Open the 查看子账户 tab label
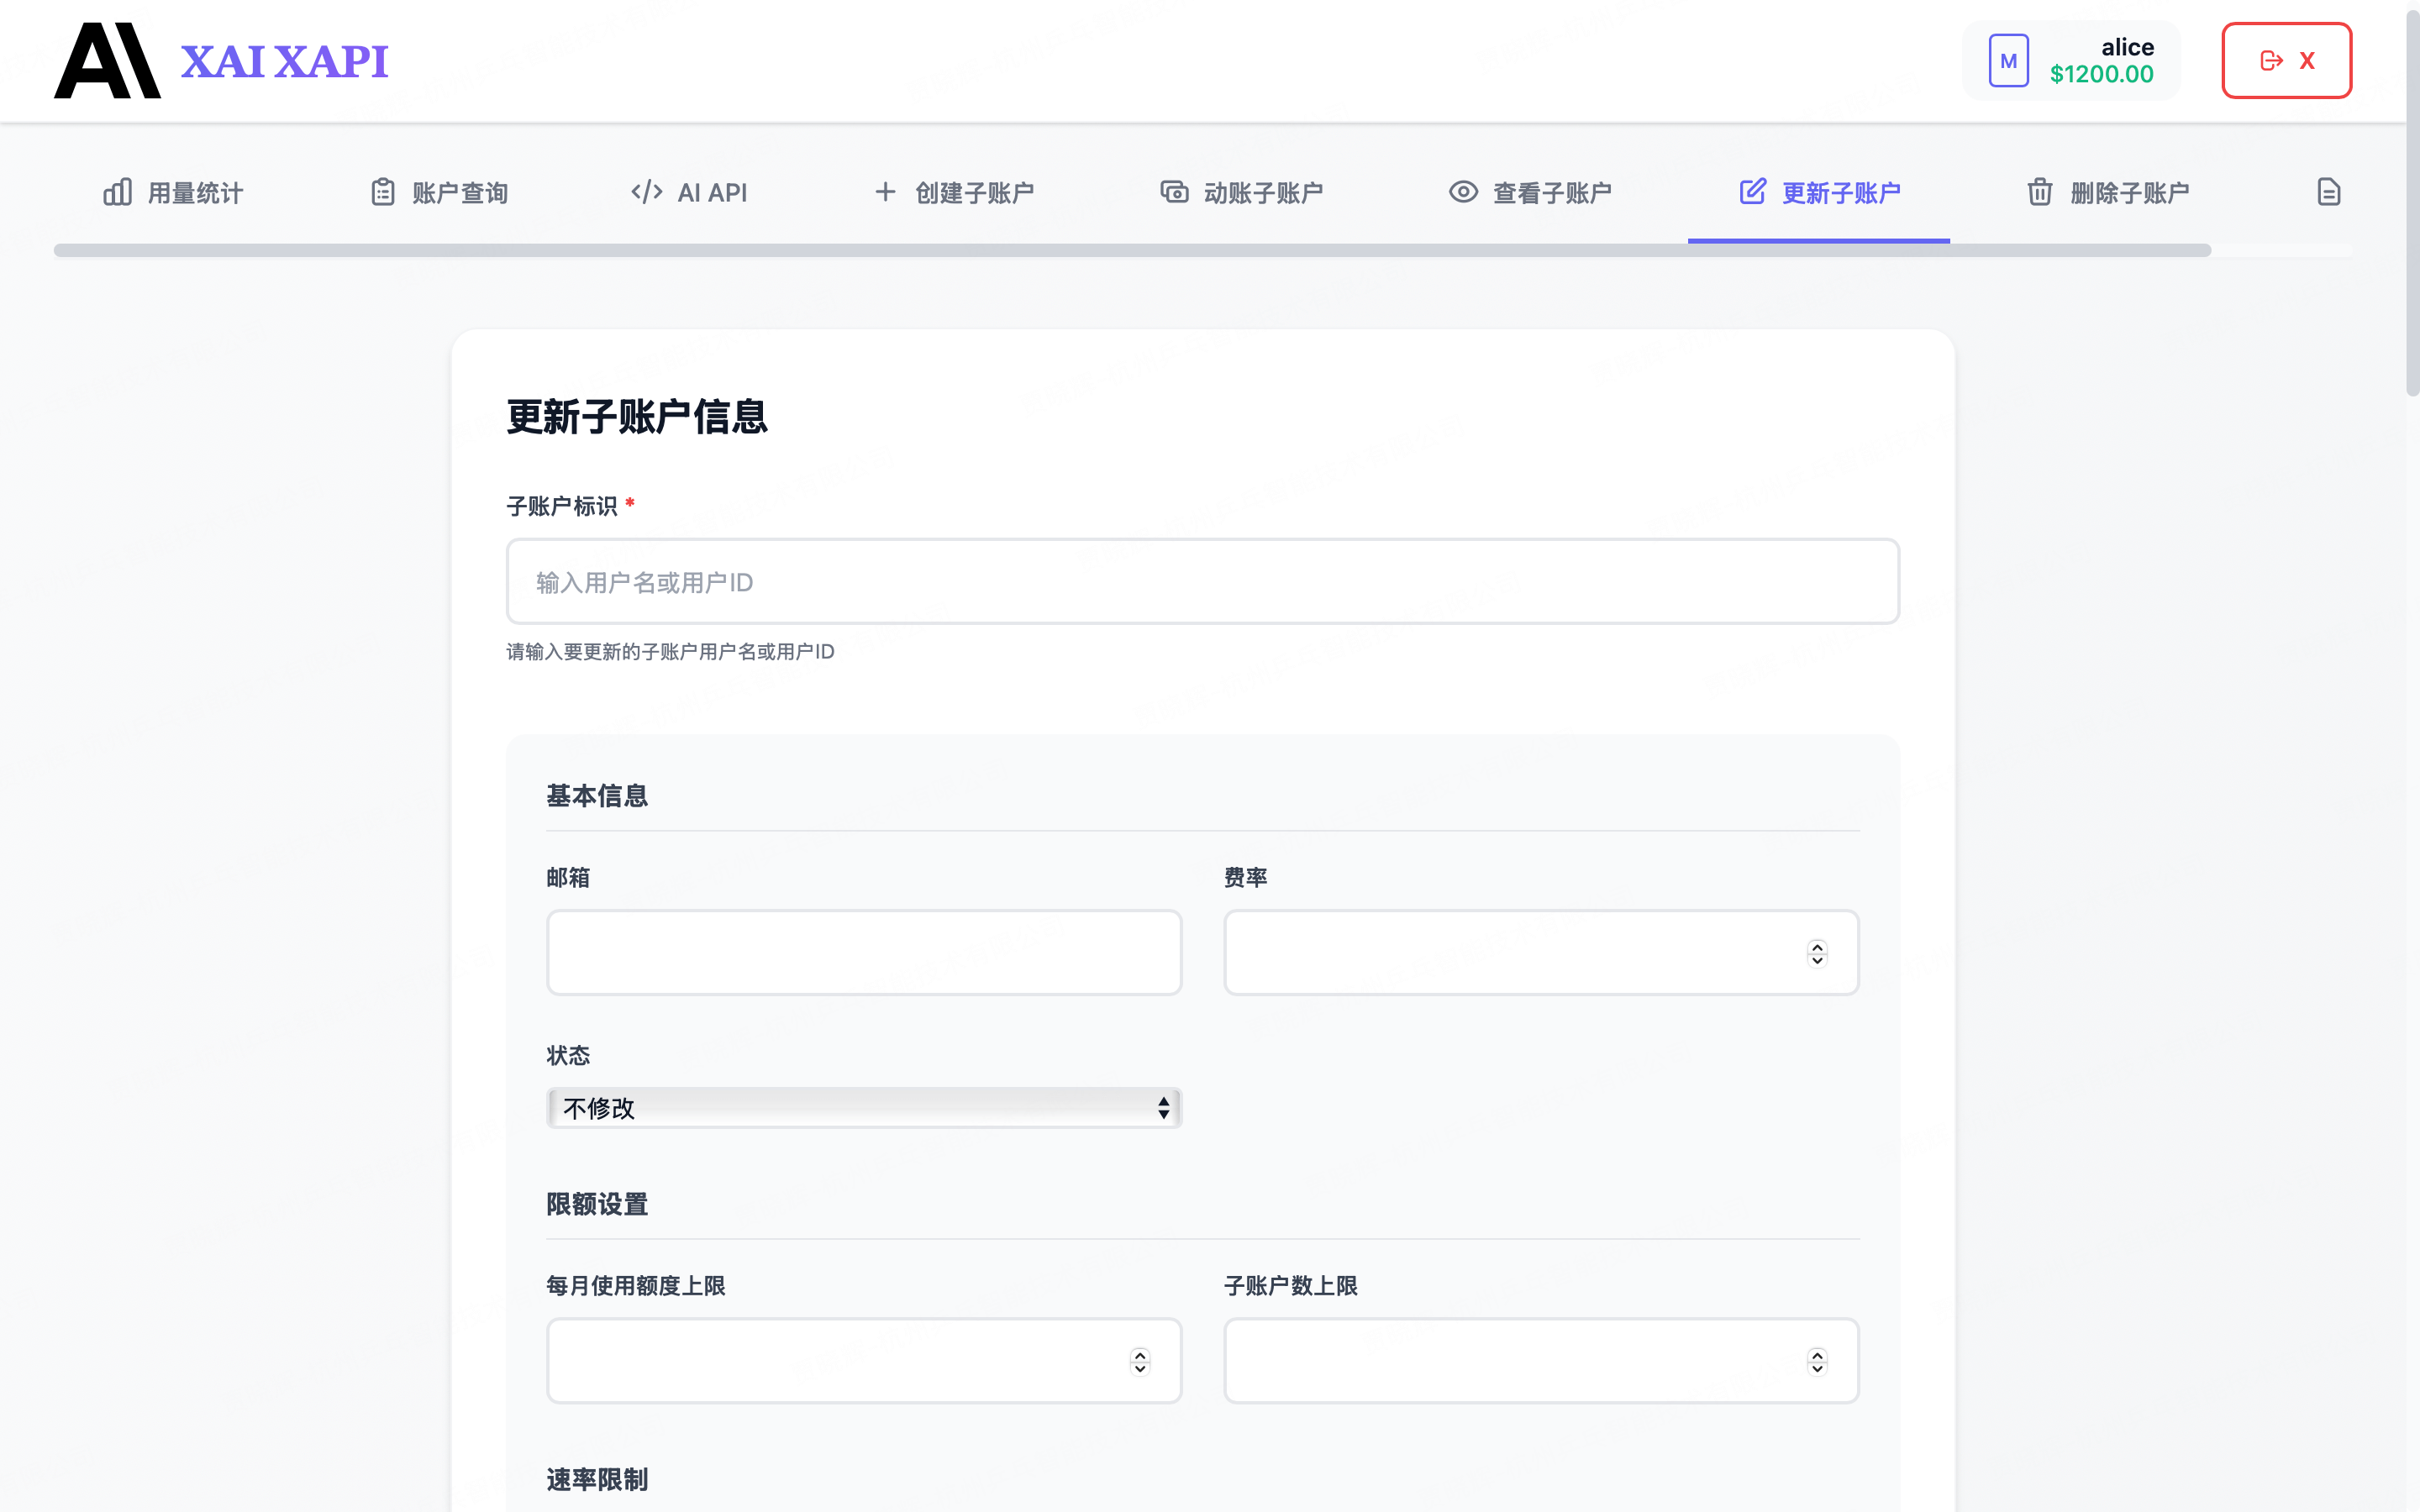This screenshot has width=2420, height=1512. (1551, 192)
